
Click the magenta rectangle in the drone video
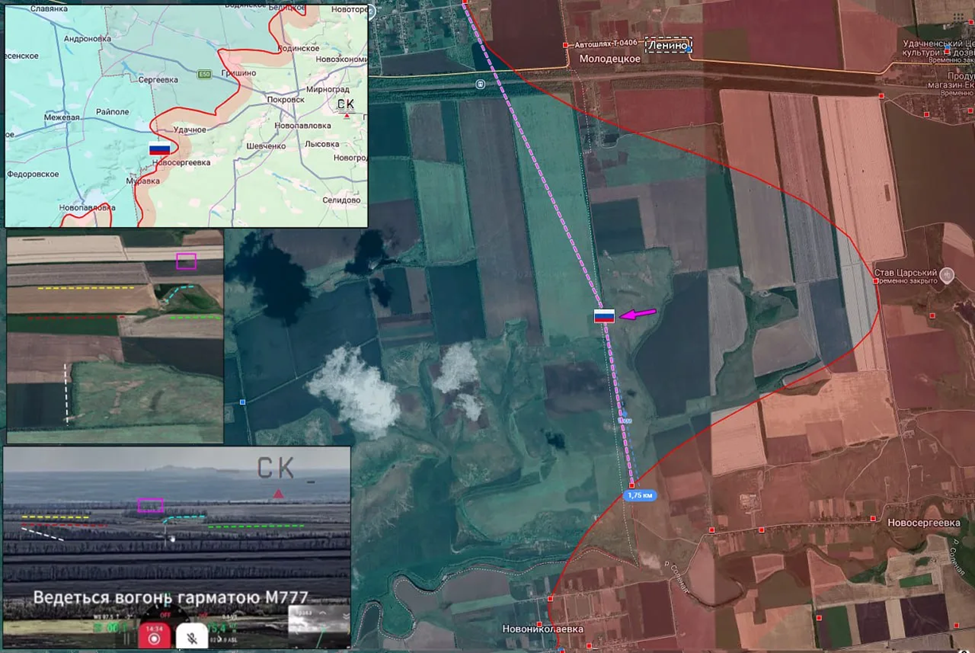[150, 505]
